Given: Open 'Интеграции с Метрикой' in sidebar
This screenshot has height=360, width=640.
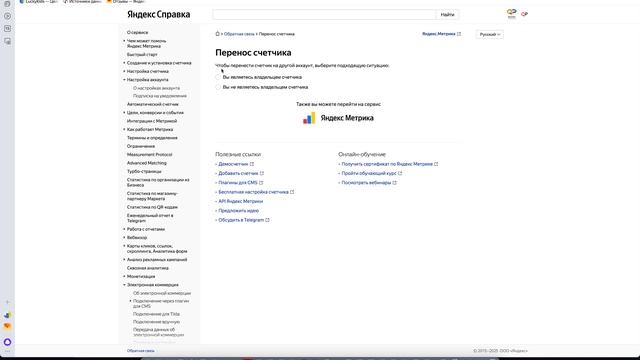Looking at the screenshot, I should point(152,121).
